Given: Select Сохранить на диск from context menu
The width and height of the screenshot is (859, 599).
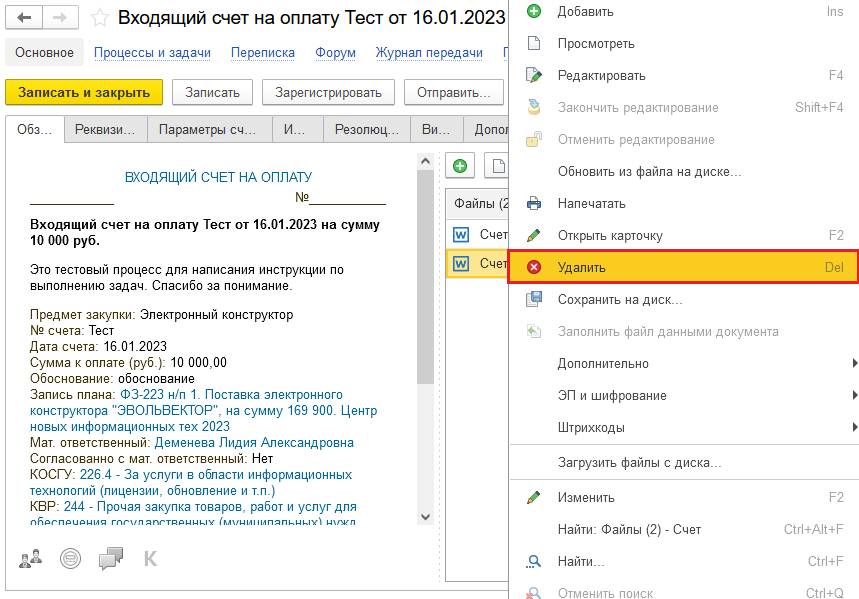Looking at the screenshot, I should 620,299.
